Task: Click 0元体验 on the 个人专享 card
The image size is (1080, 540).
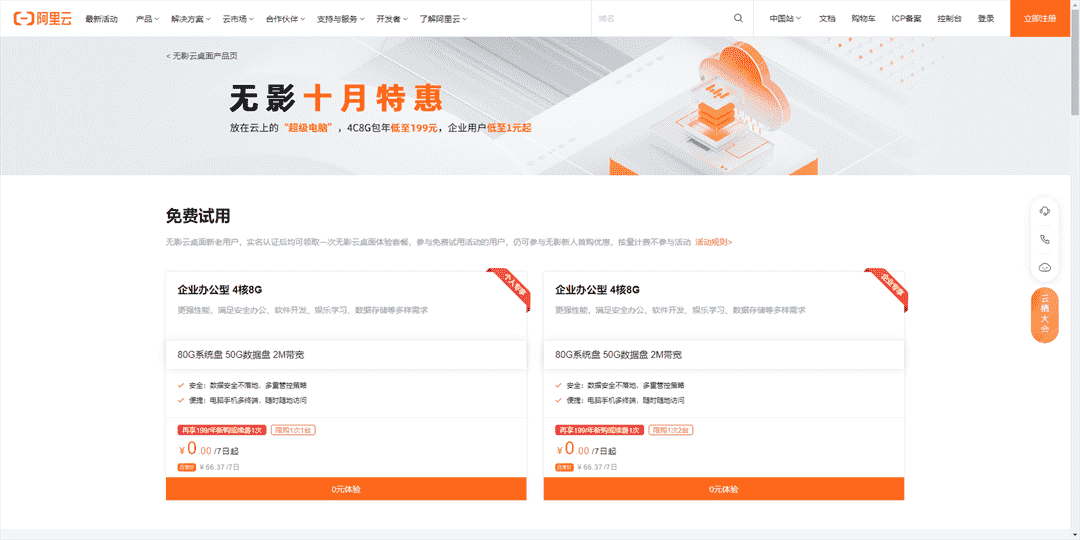Action: coord(346,489)
